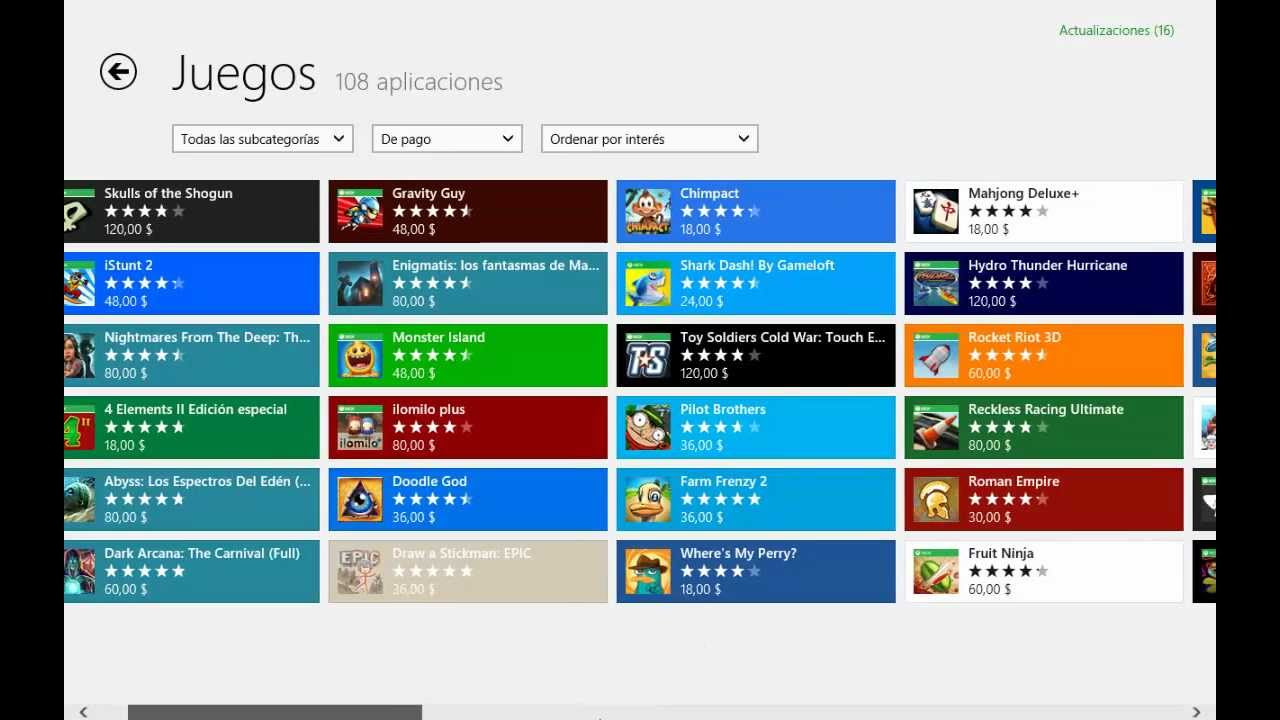This screenshot has width=1280, height=720.
Task: Open the 4 Elements II icon
Action: [79, 427]
